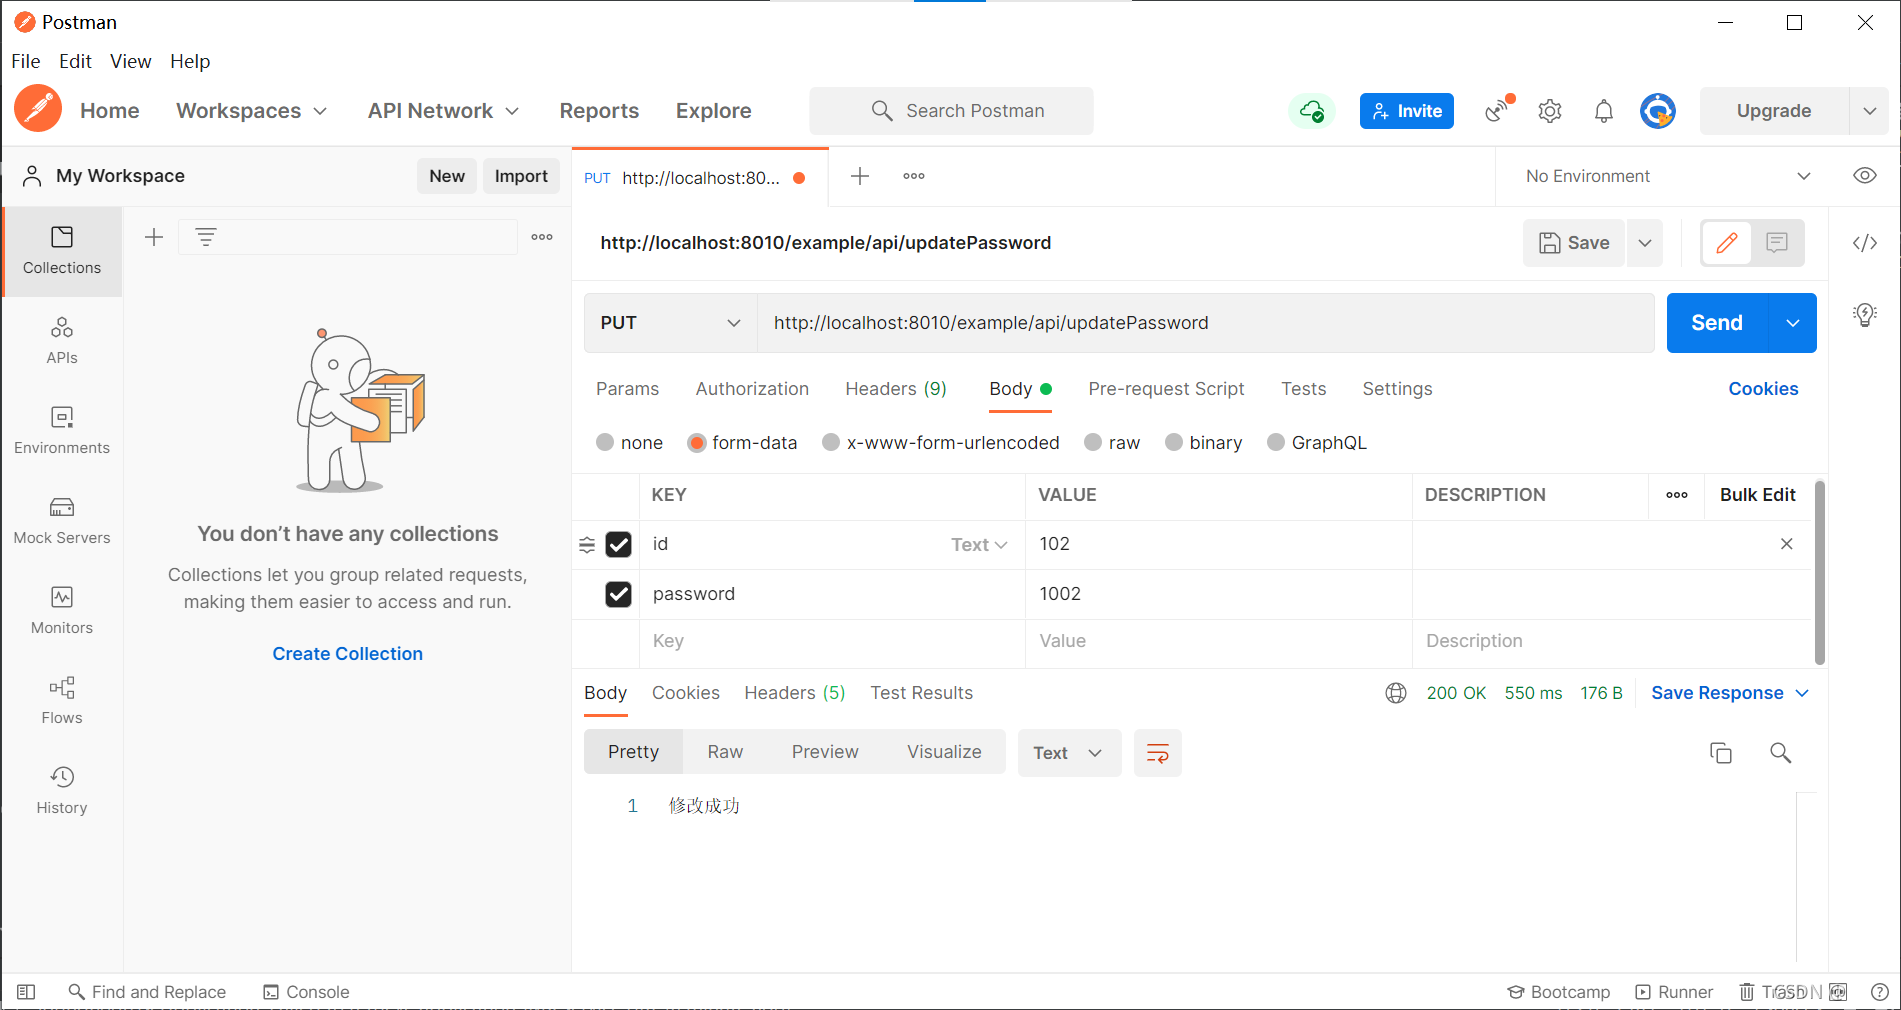Image resolution: width=1901 pixels, height=1010 pixels.
Task: Select the GraphQL body type
Action: 1276,442
